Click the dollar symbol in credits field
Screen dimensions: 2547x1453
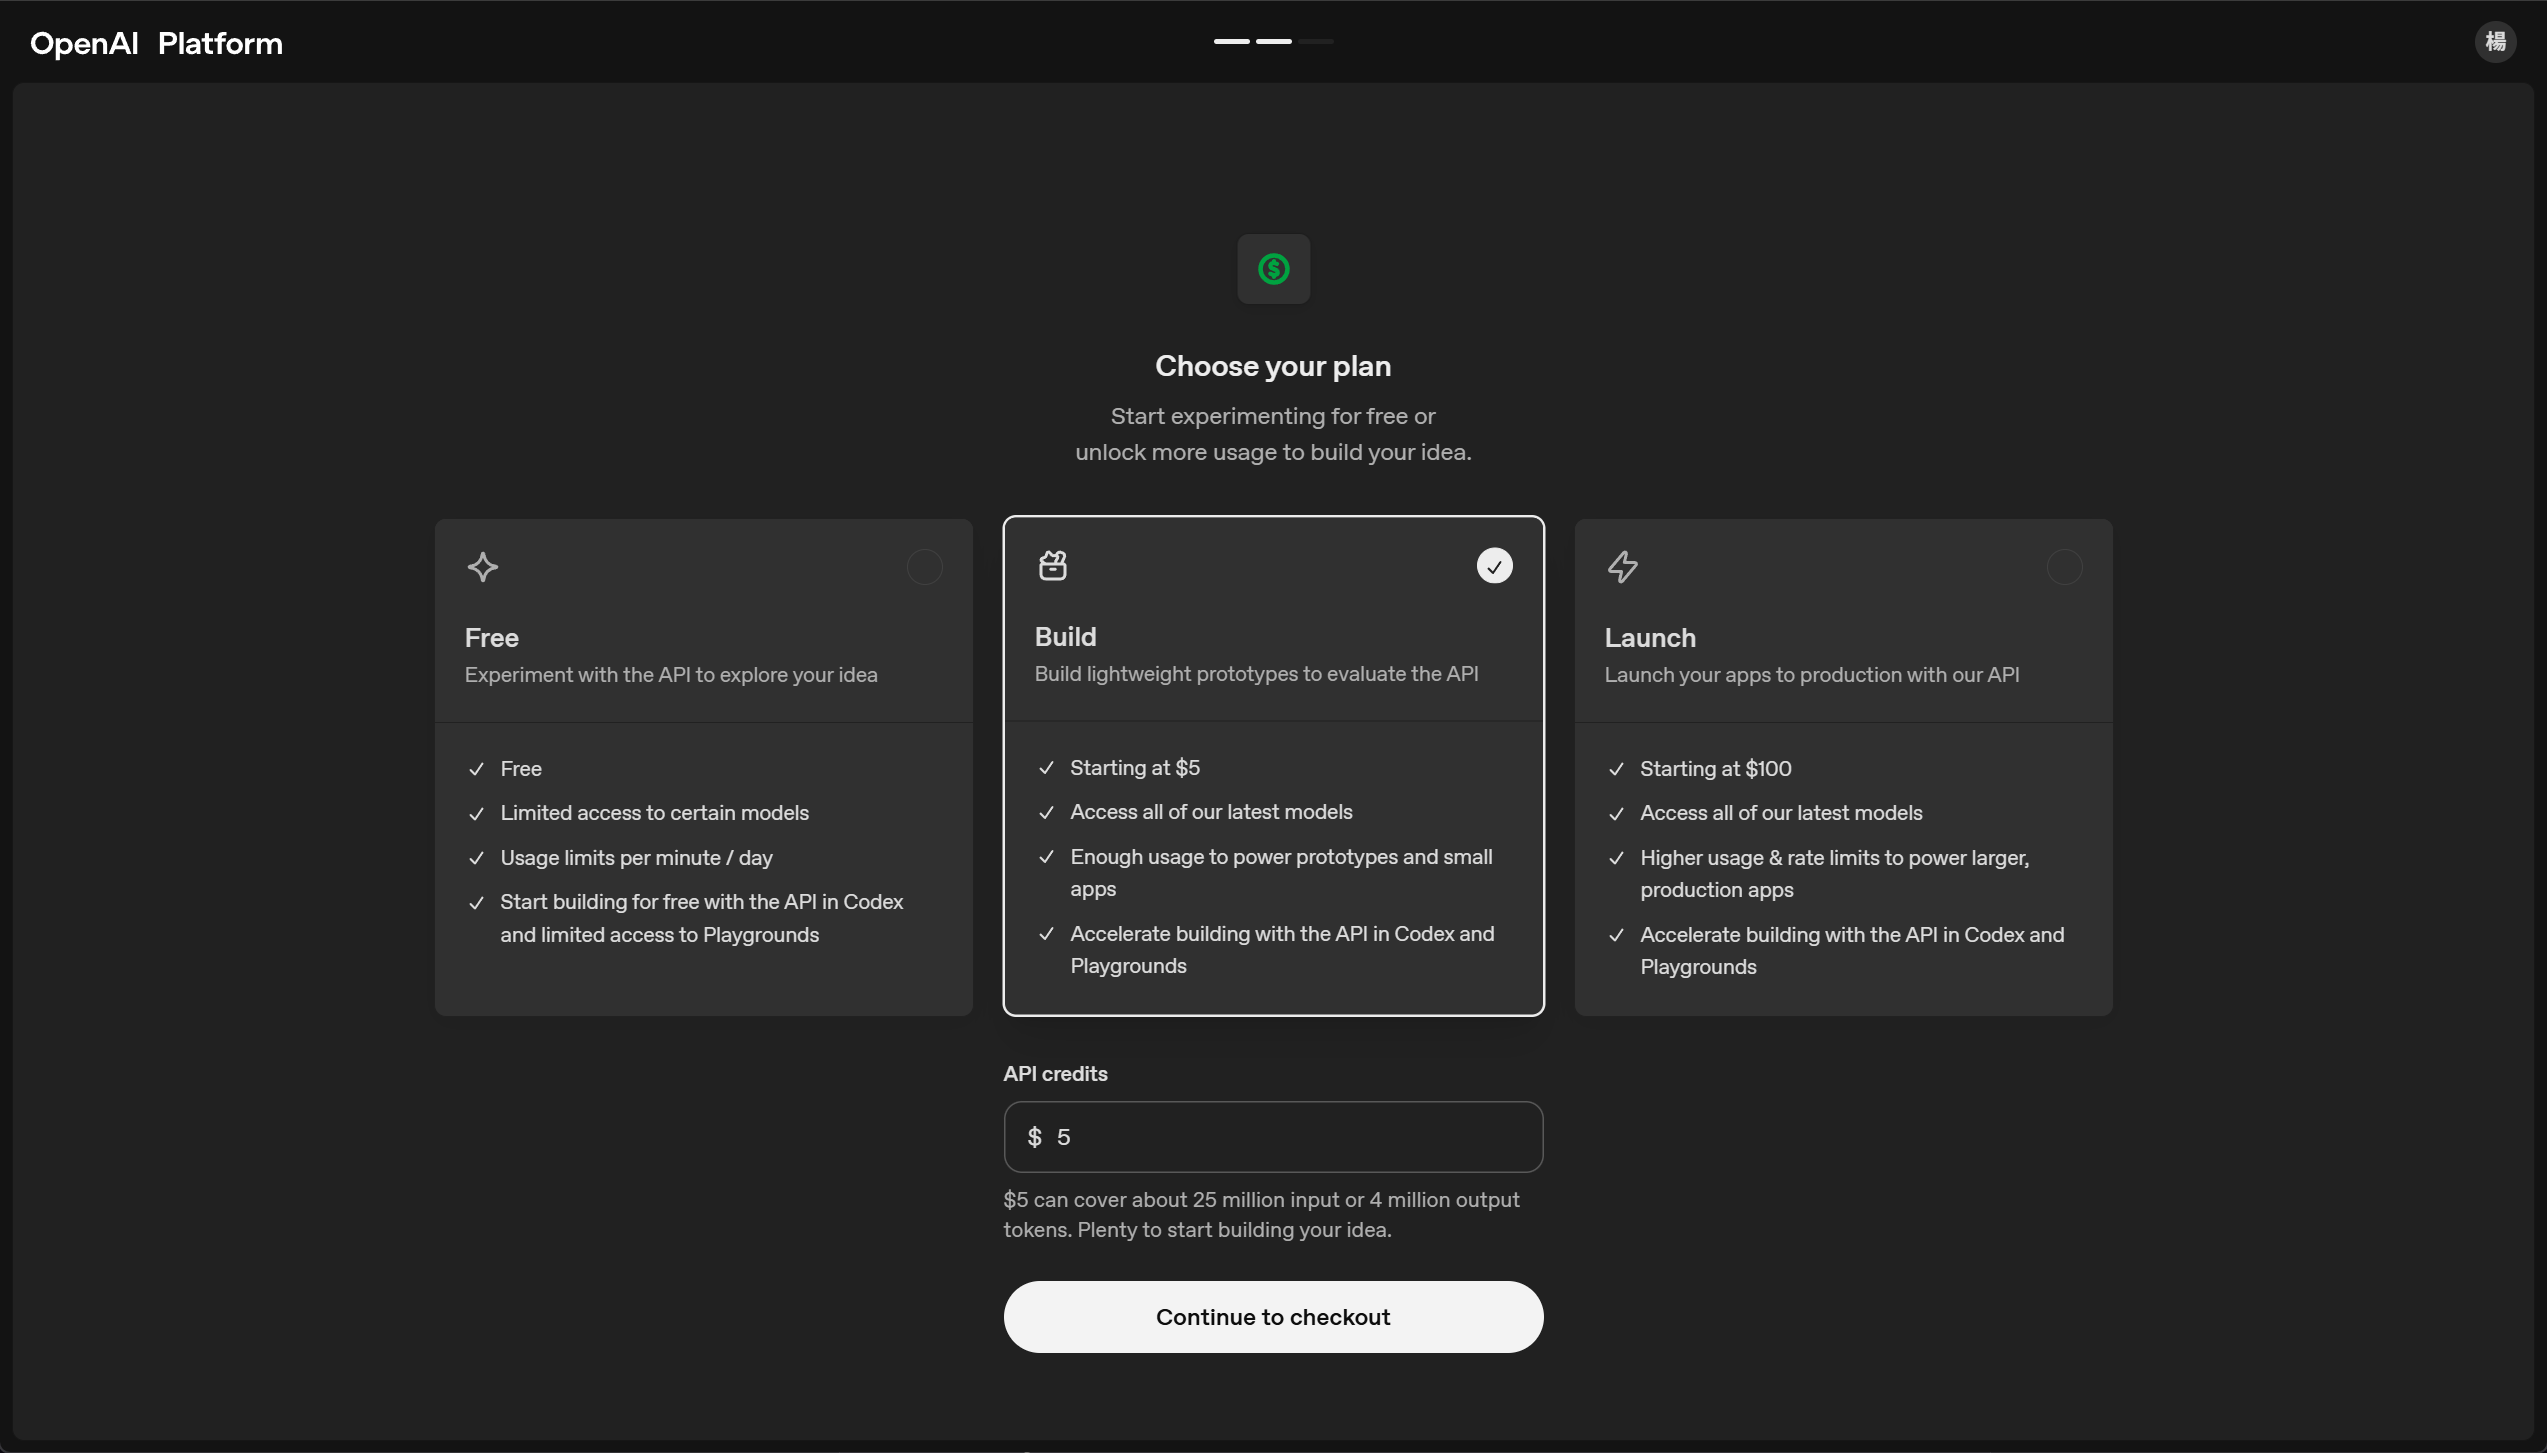(x=1034, y=1137)
